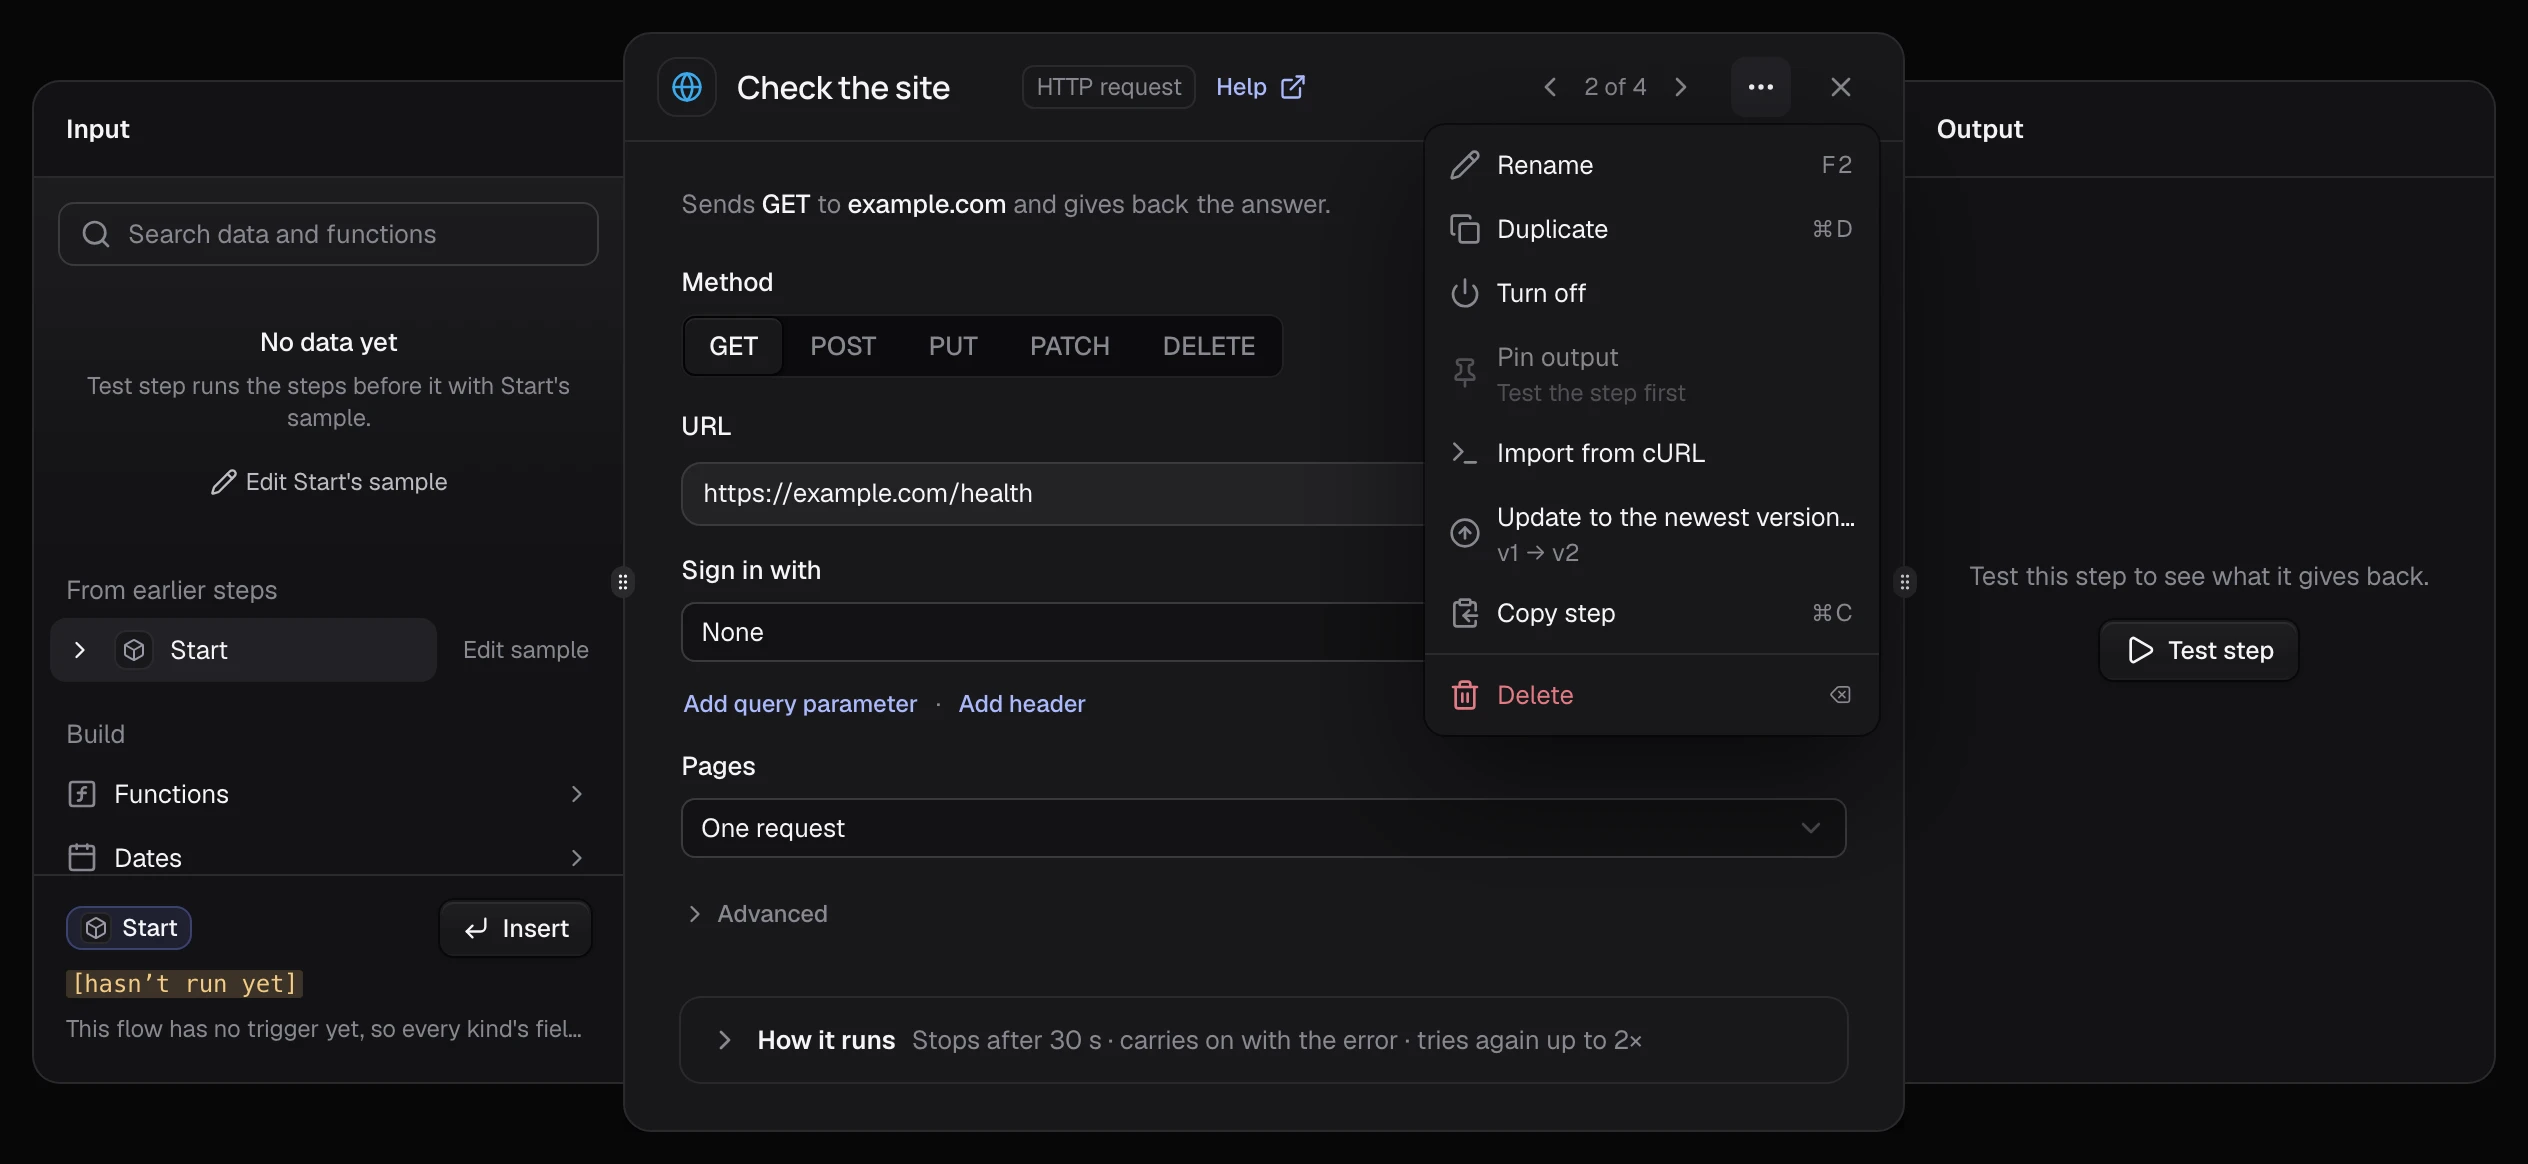
Task: Open the Pages One request dropdown
Action: tap(1263, 828)
